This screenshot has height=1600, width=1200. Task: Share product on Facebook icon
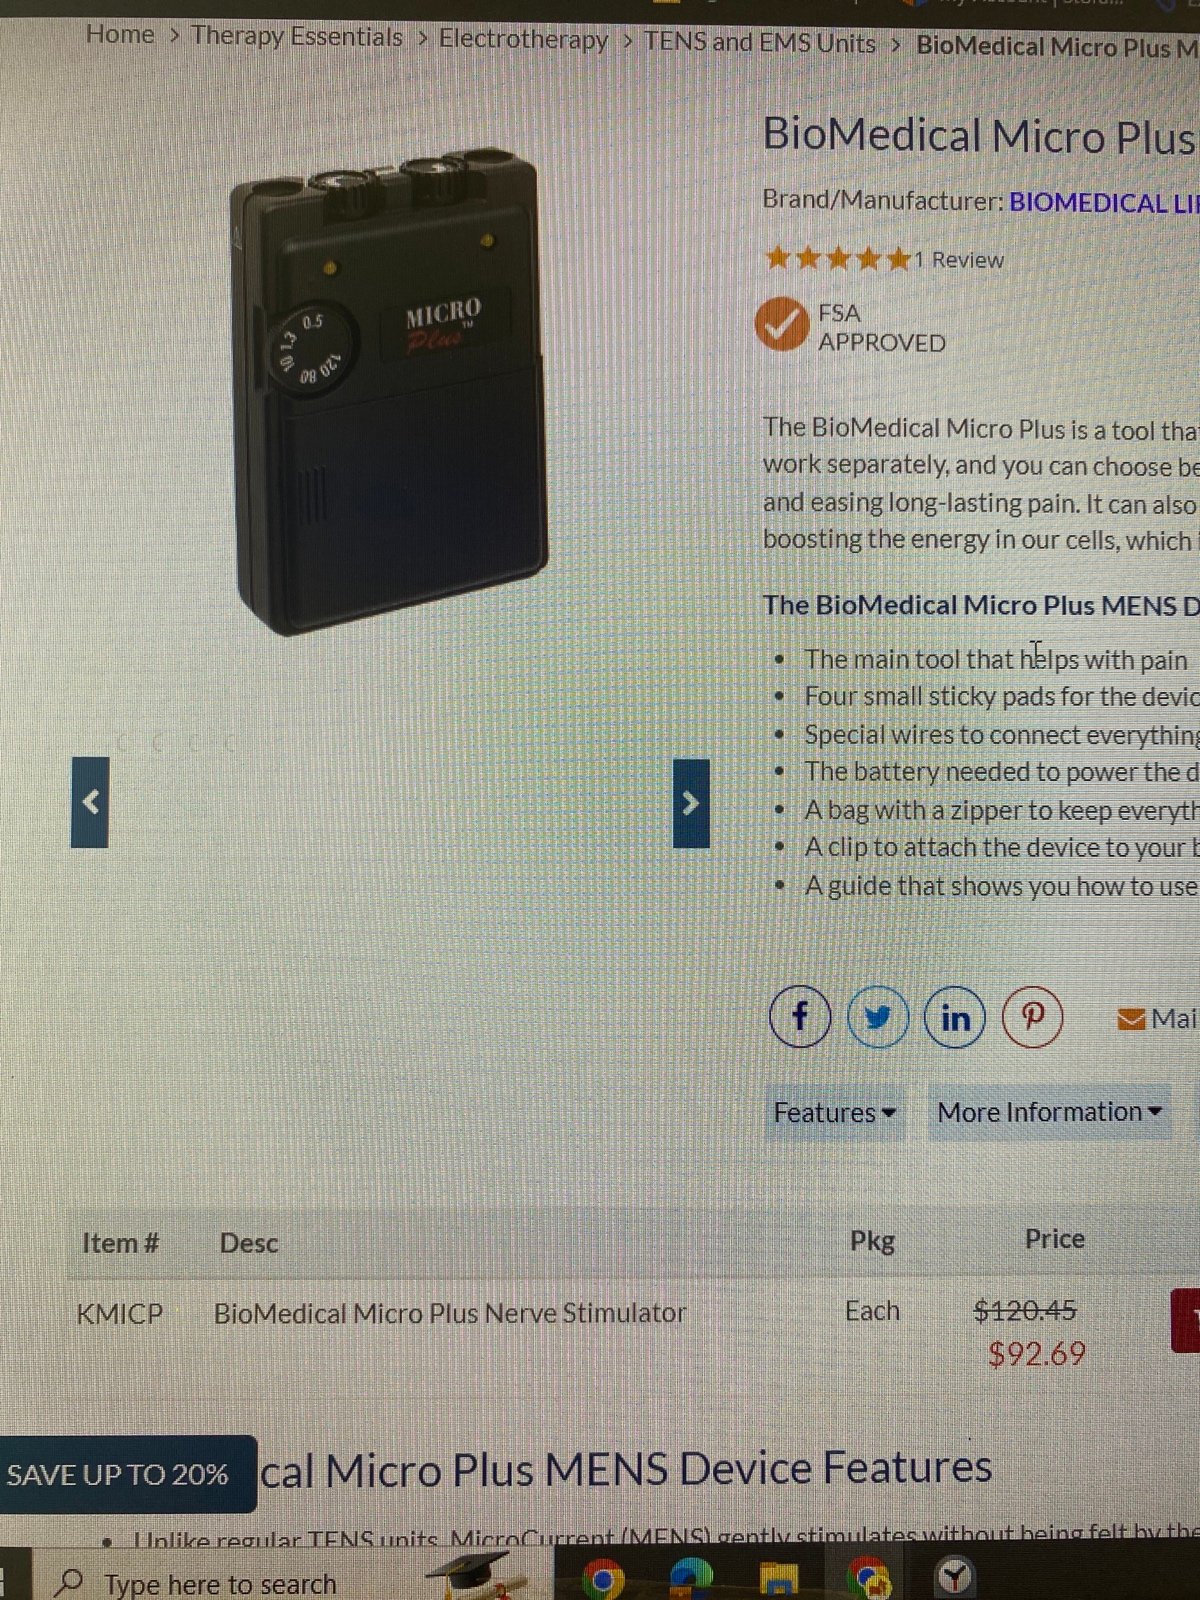[800, 1016]
